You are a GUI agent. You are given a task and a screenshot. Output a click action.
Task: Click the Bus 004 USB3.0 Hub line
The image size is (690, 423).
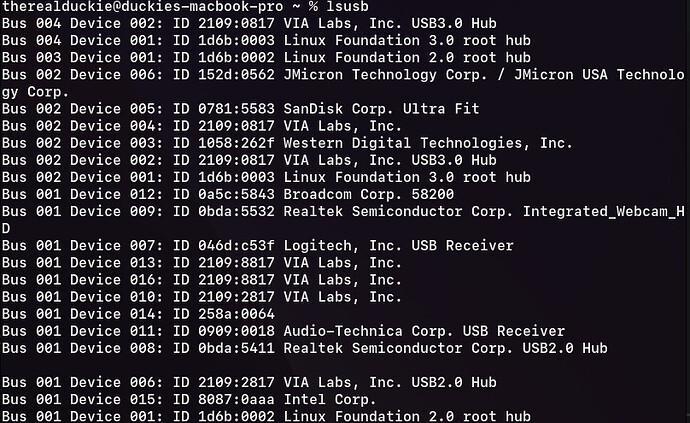coord(249,23)
